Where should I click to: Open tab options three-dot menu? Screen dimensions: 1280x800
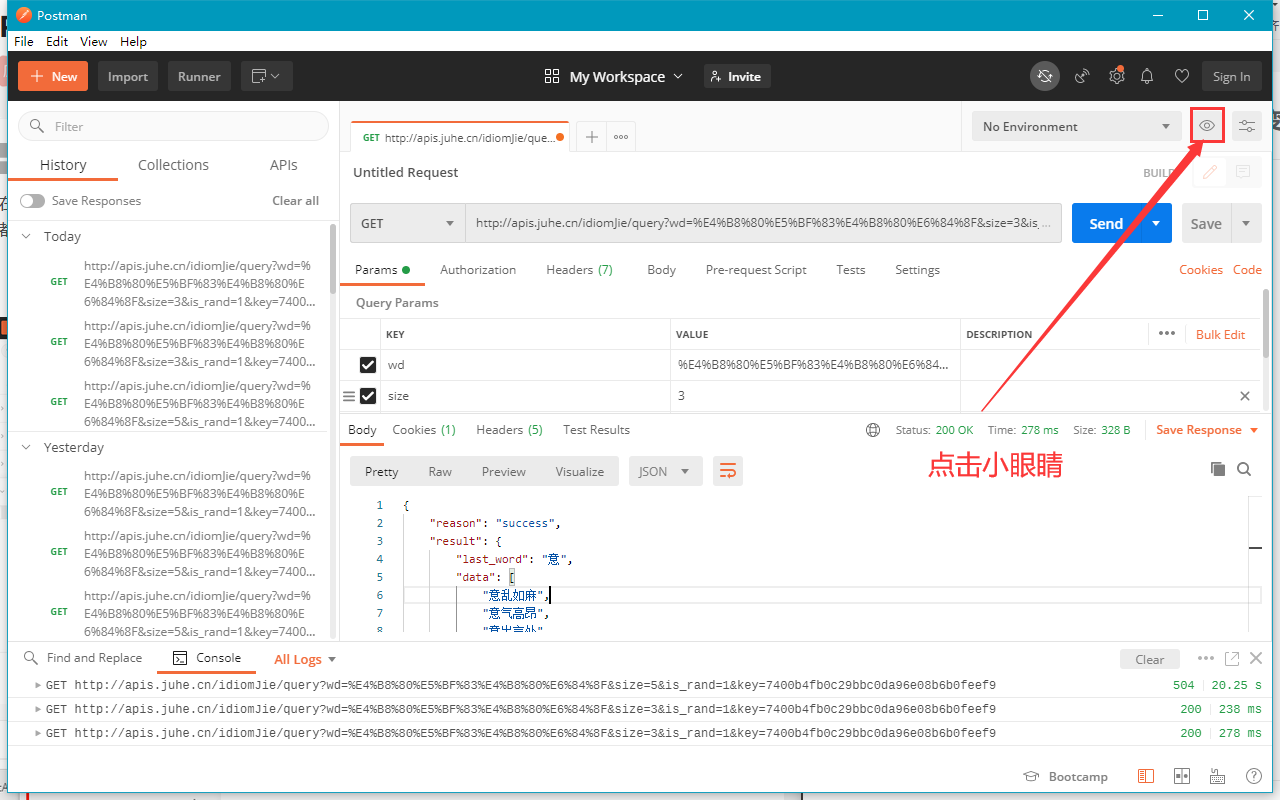pyautogui.click(x=621, y=137)
